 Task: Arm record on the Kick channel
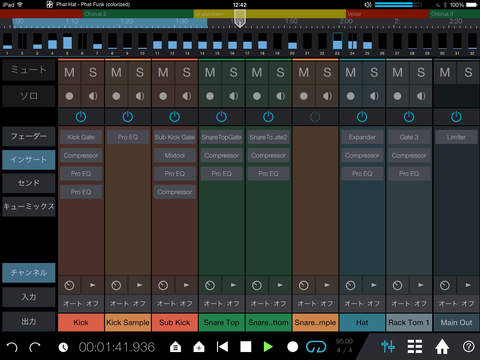click(x=69, y=96)
